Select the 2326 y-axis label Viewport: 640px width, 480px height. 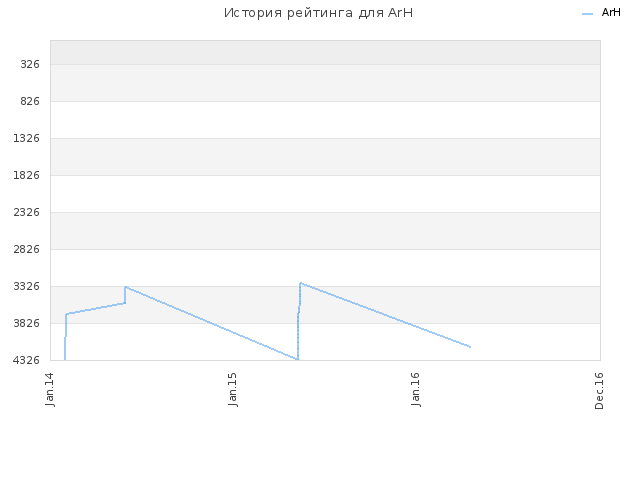(27, 212)
